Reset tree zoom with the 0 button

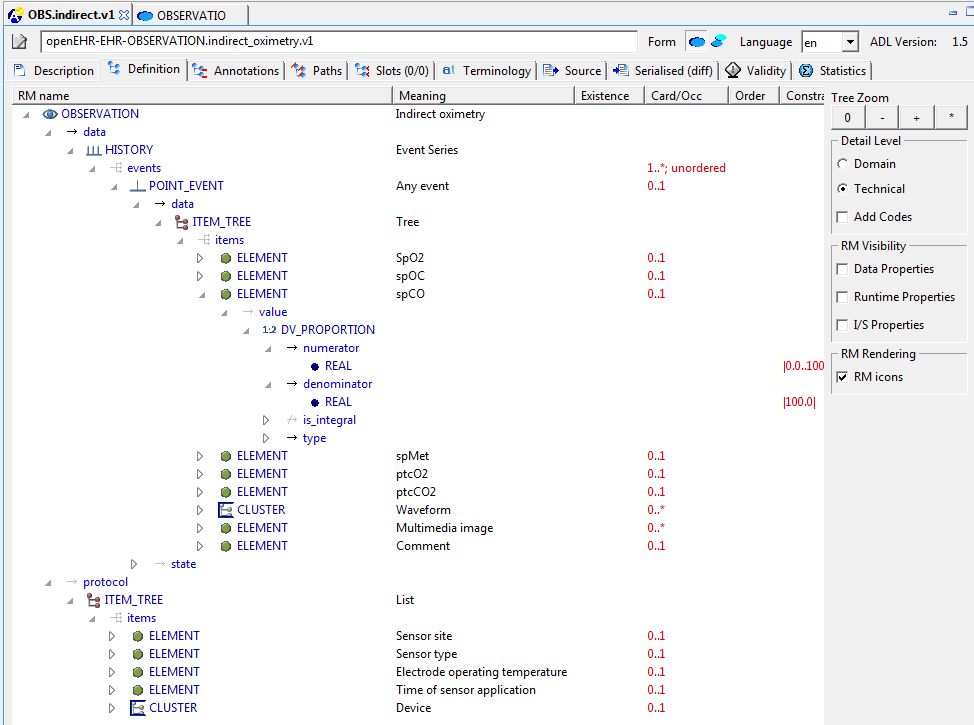point(847,117)
